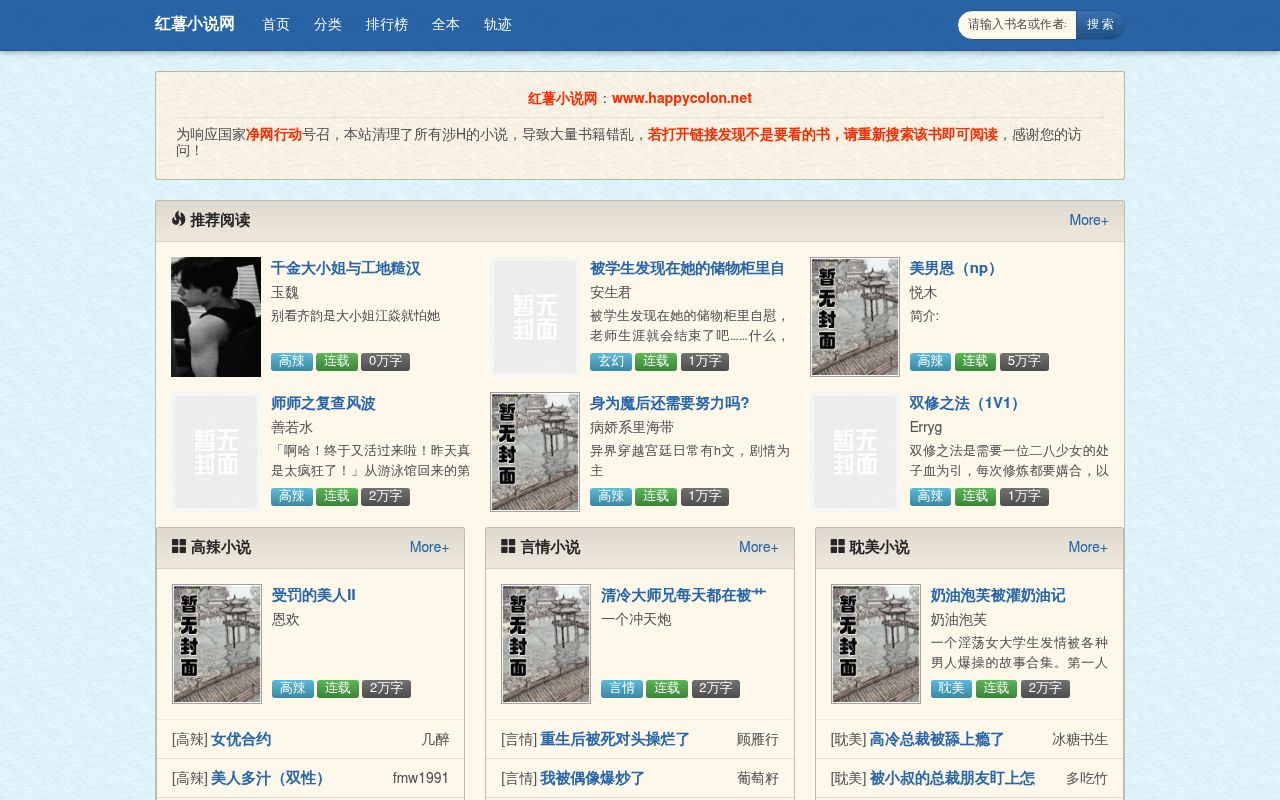
Task: Click the grid icon beside 耽美小说
Action: click(x=838, y=546)
